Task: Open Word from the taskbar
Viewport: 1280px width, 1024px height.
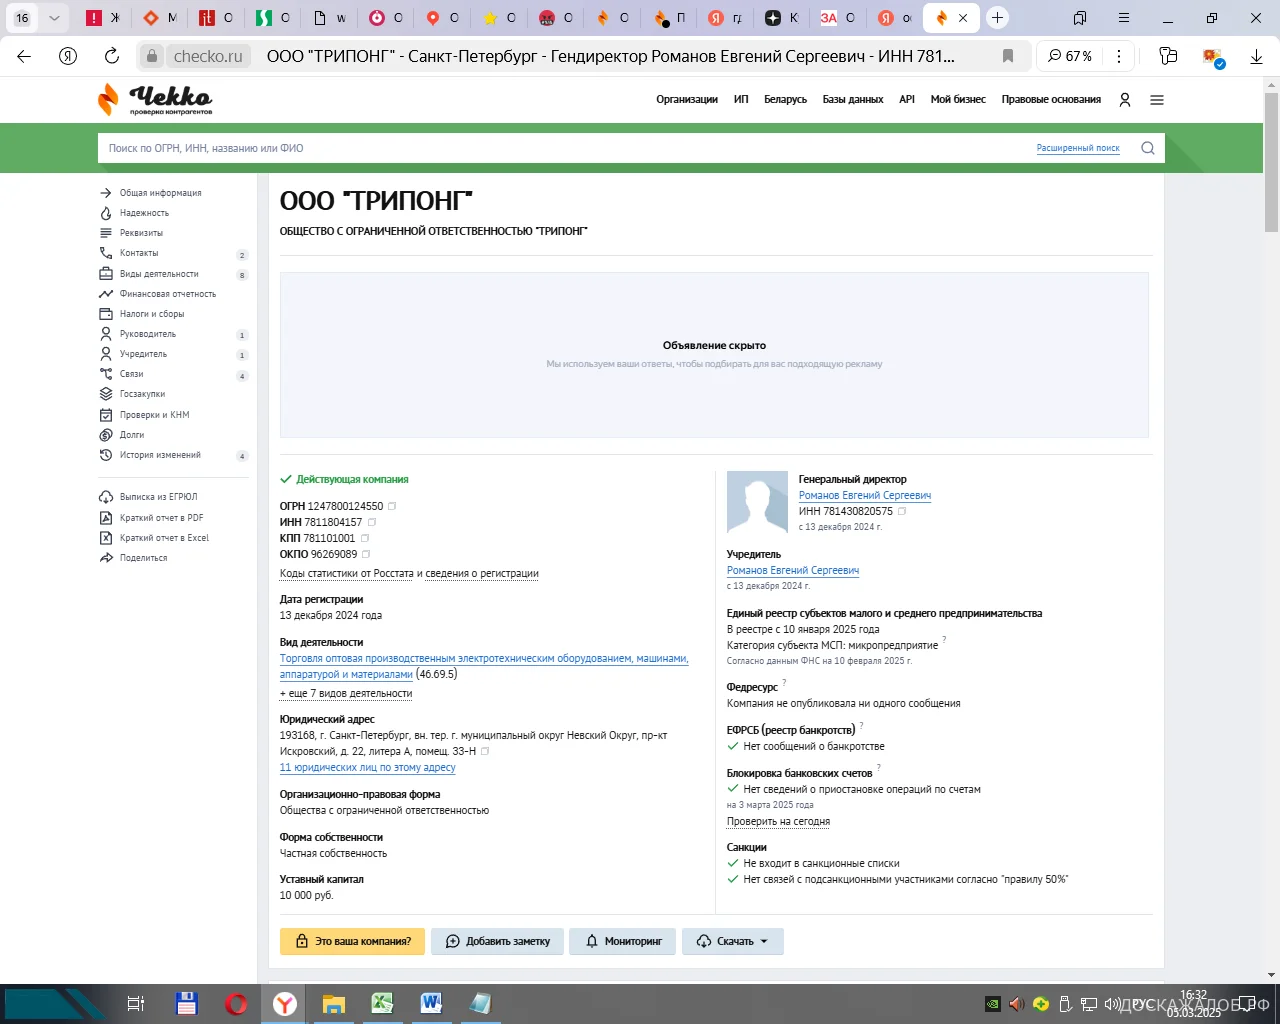Action: point(431,1003)
